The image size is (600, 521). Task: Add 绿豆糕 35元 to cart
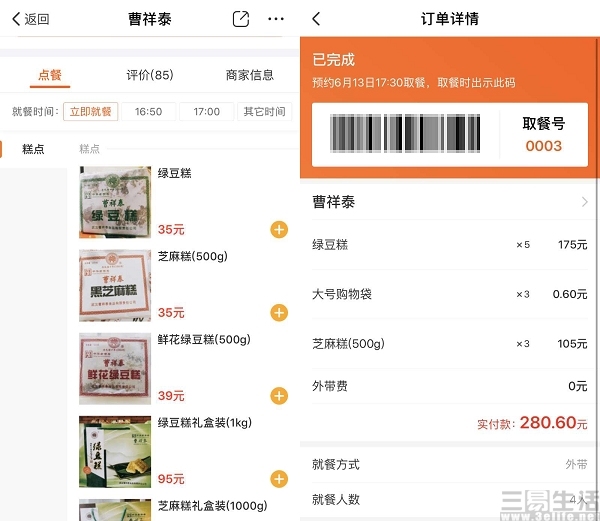tap(279, 230)
